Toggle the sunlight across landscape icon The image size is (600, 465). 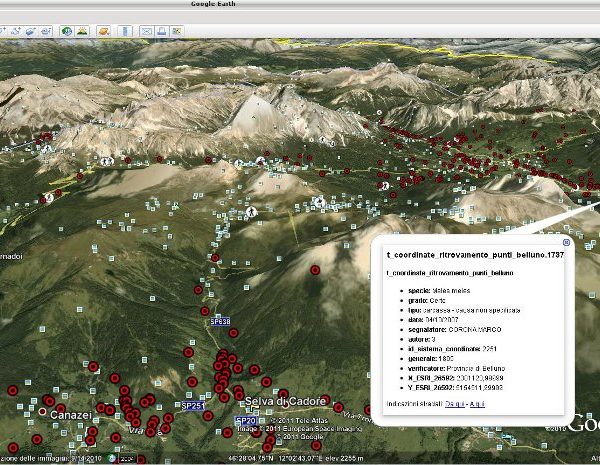[82, 31]
